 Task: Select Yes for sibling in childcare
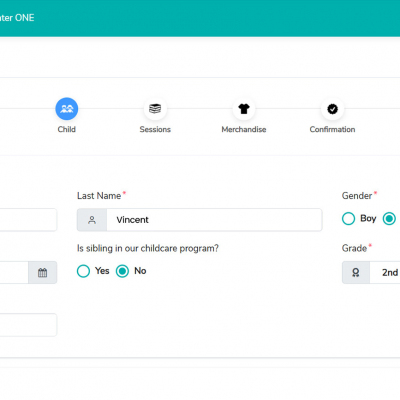click(83, 271)
